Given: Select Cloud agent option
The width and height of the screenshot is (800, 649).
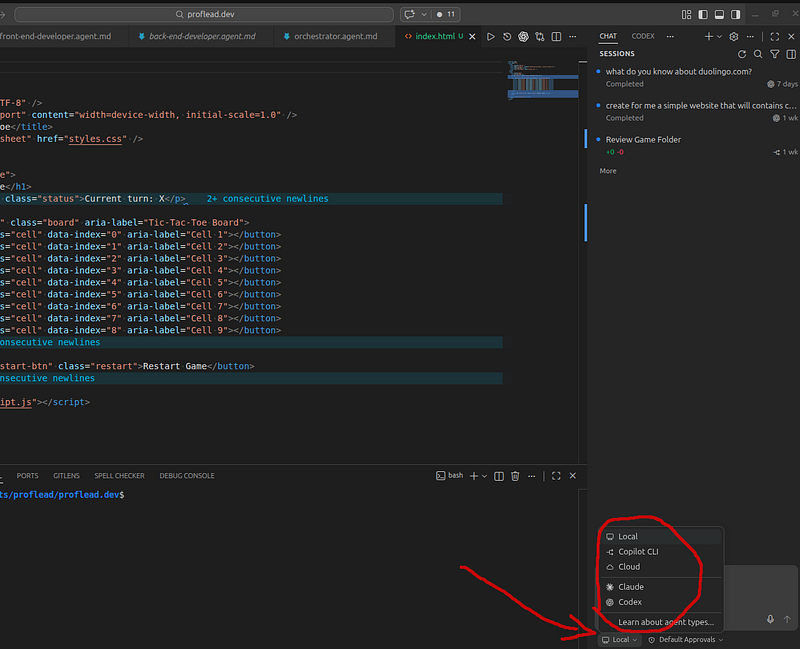Looking at the screenshot, I should [661, 567].
